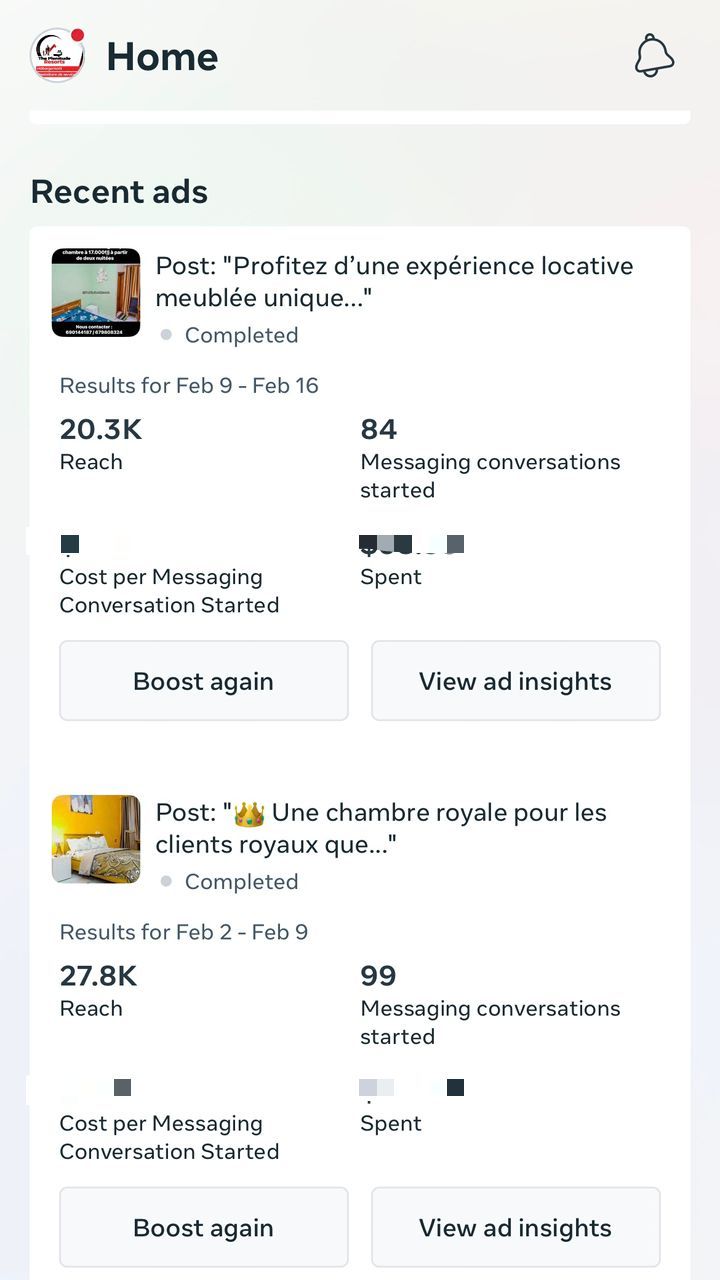Open the notifications bell icon
Viewport: 720px width, 1280px height.
click(655, 56)
